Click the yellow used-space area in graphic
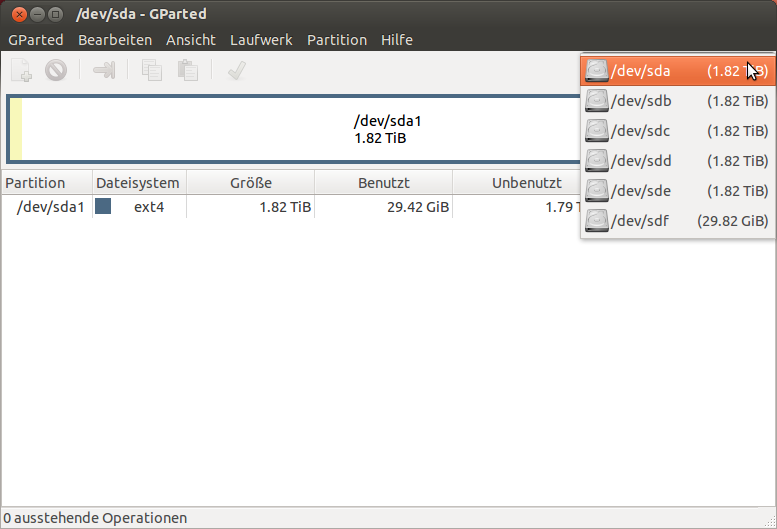777x529 pixels. coord(16,129)
